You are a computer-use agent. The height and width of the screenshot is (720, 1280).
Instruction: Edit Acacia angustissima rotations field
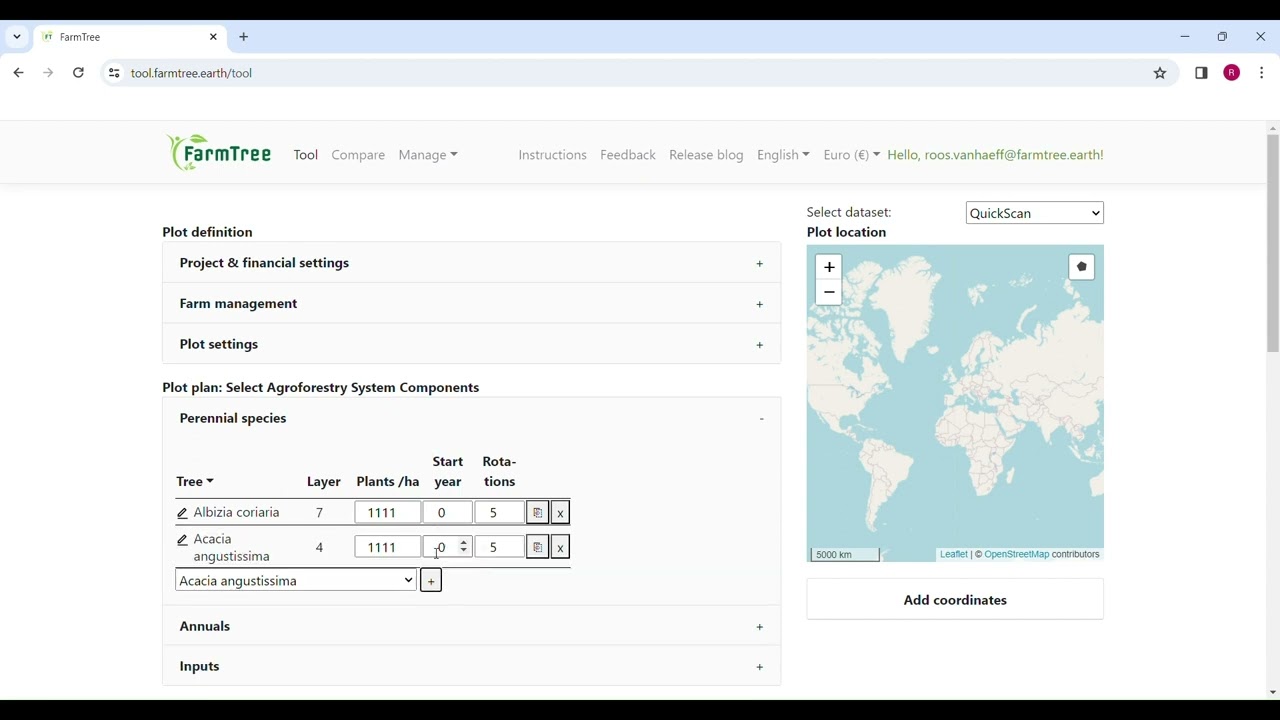point(499,547)
